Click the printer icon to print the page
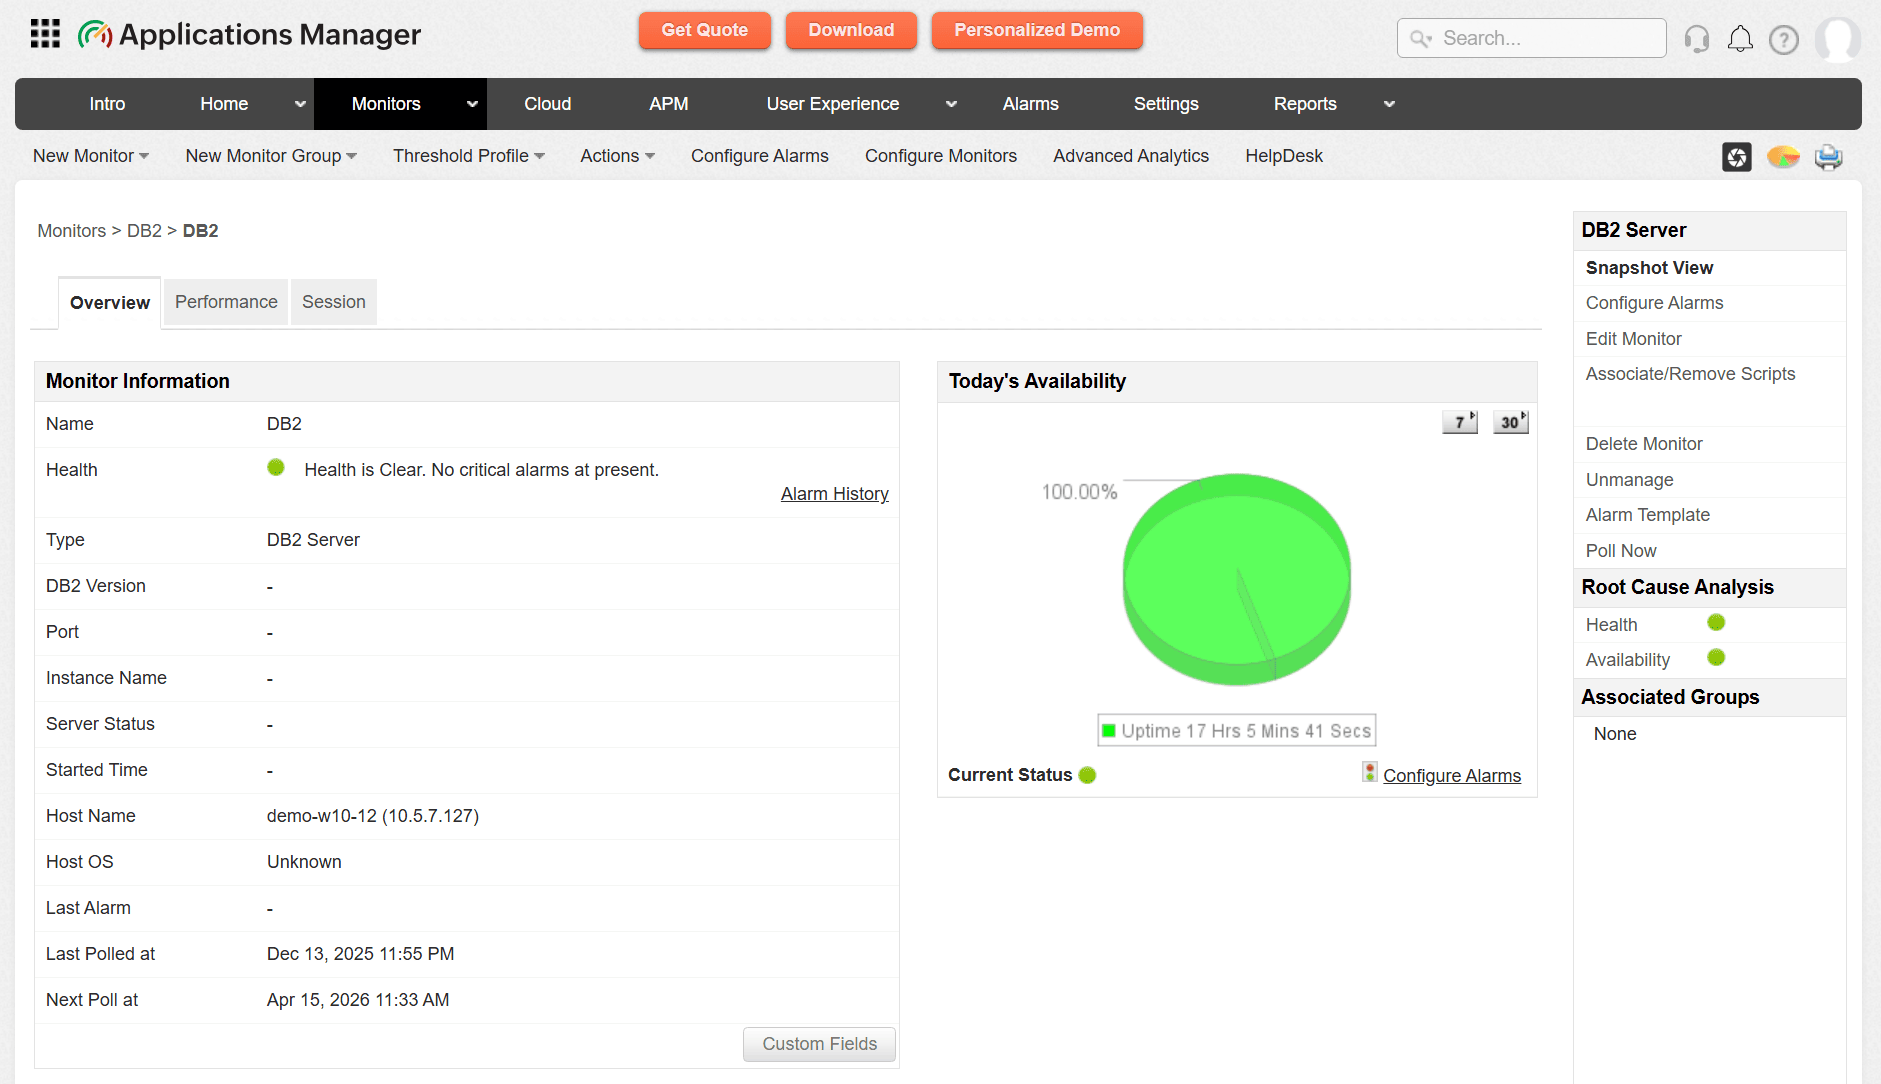 [1828, 157]
